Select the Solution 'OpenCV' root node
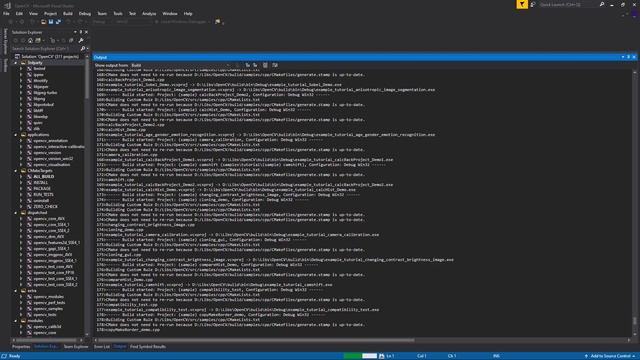 pyautogui.click(x=50, y=57)
